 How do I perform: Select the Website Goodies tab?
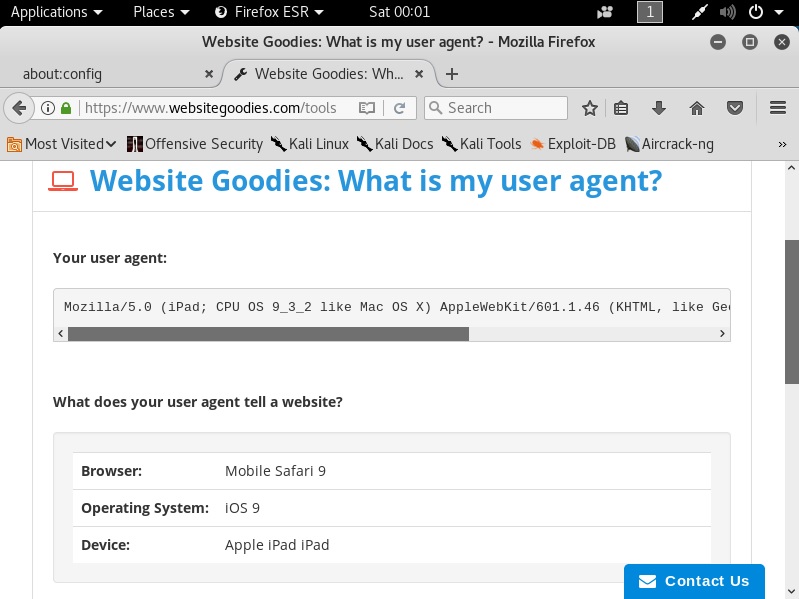[x=329, y=74]
